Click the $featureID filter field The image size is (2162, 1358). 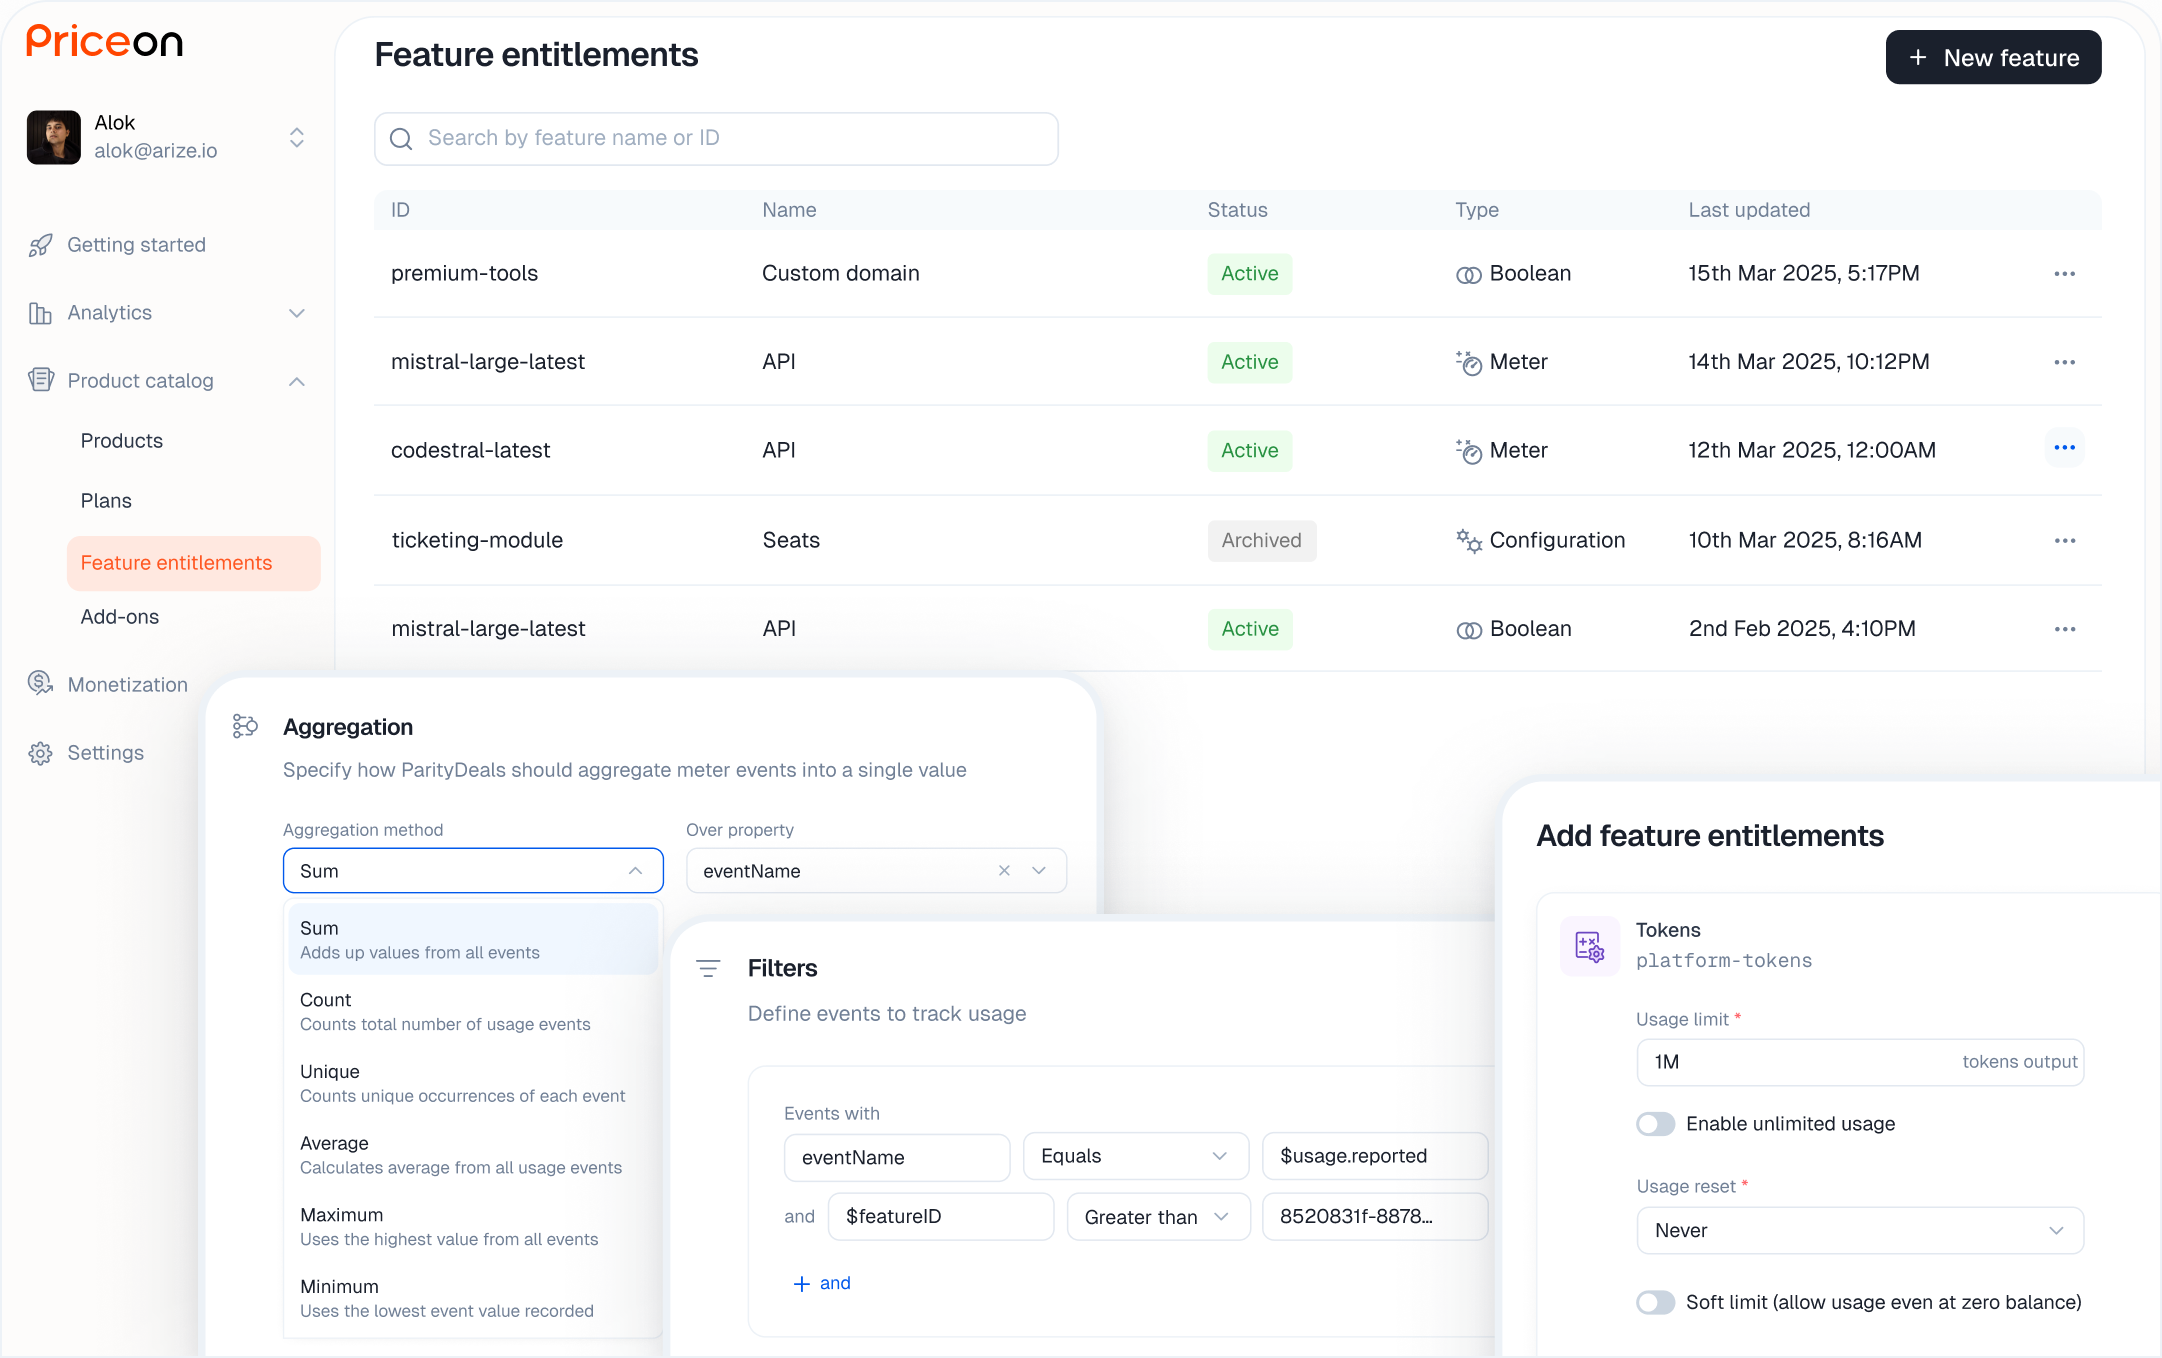point(941,1216)
